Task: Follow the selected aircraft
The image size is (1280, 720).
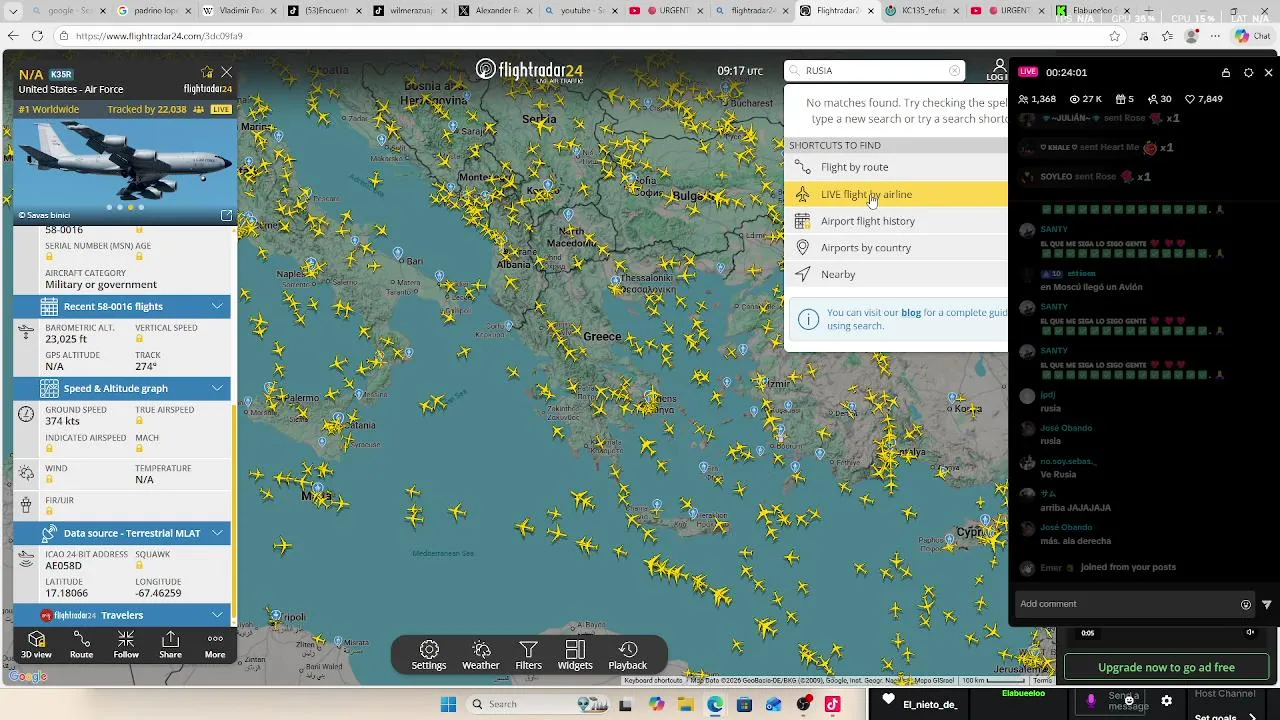Action: (126, 645)
